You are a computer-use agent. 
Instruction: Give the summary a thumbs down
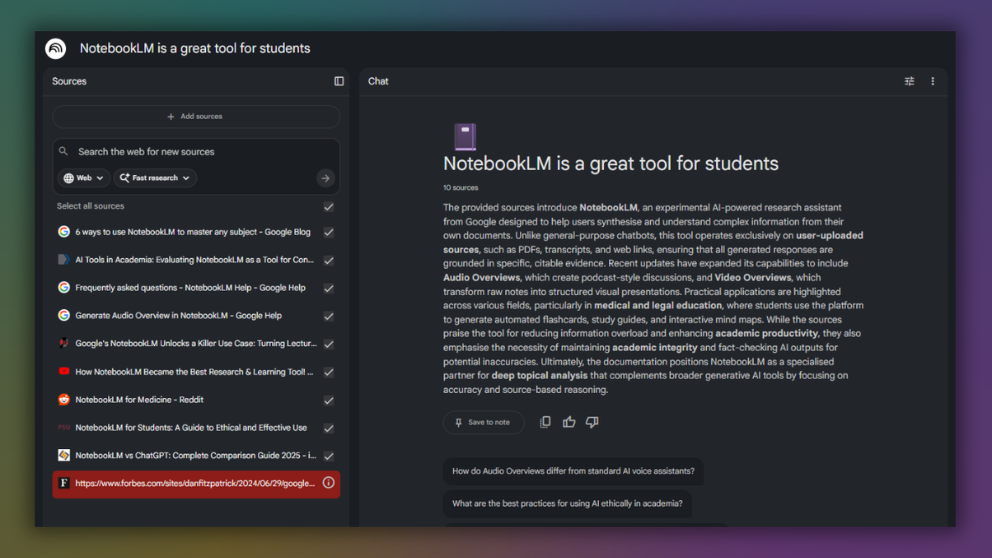(x=592, y=422)
